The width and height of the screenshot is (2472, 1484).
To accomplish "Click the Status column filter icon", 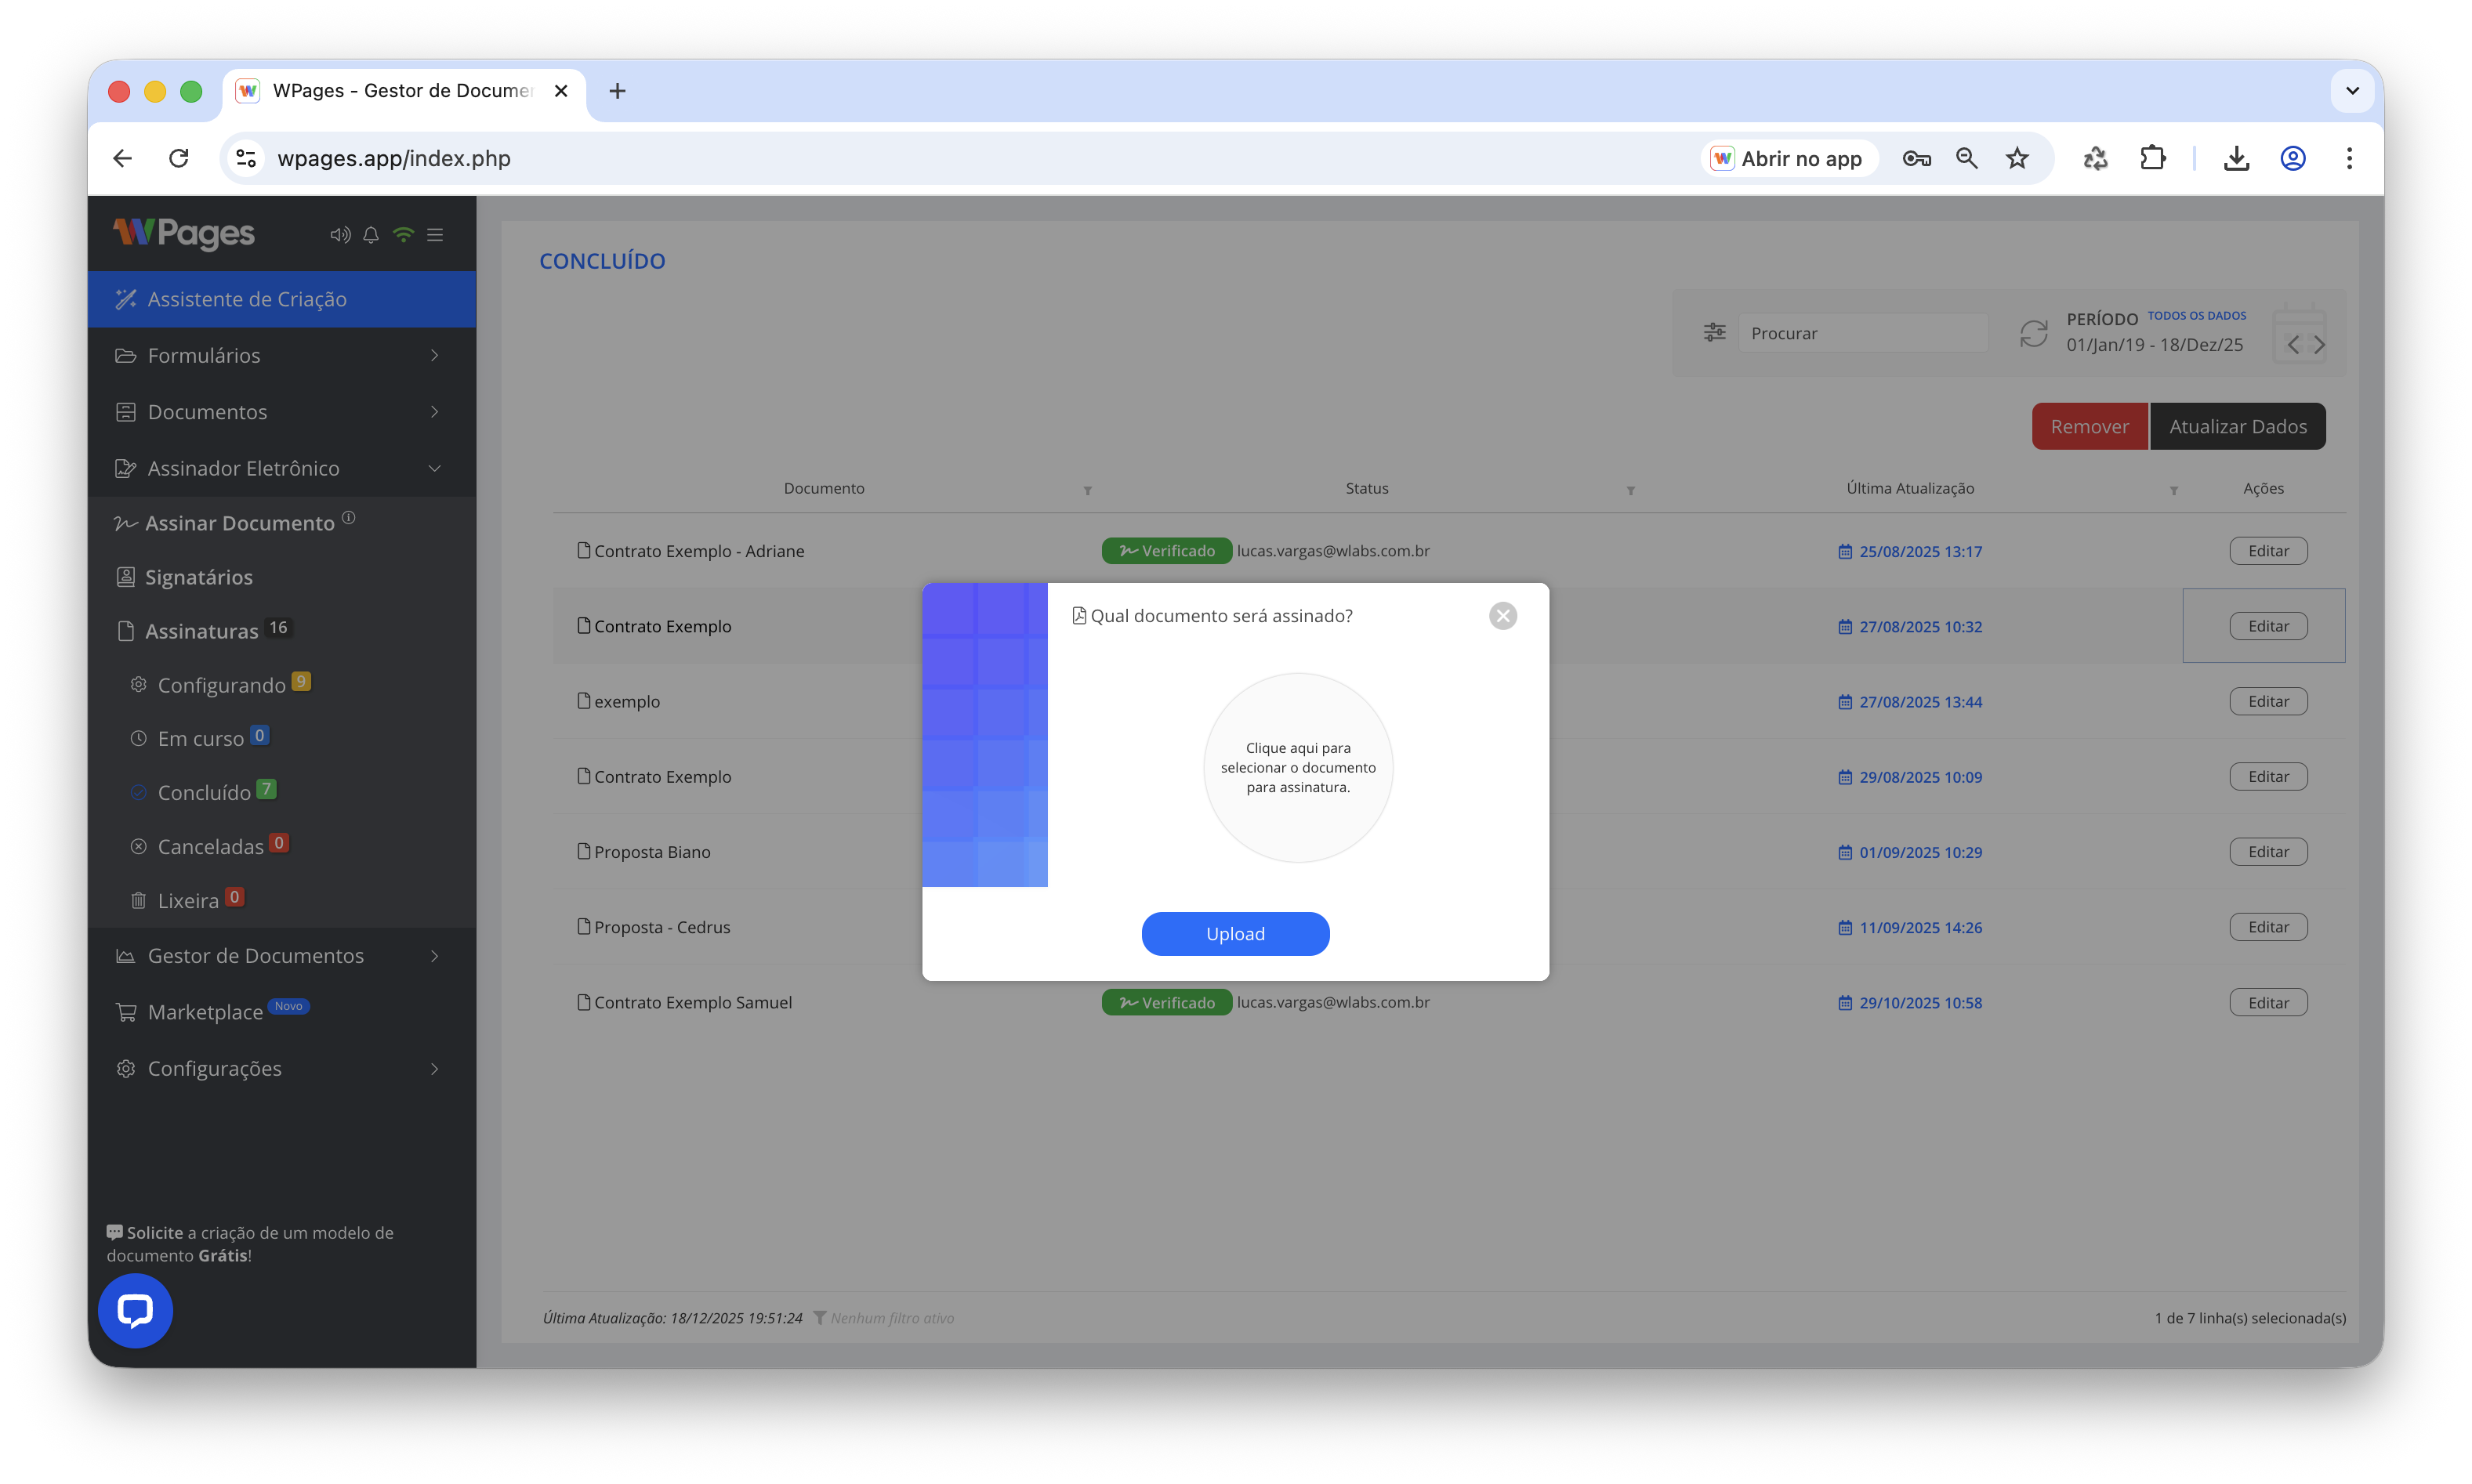I will pos(1630,491).
